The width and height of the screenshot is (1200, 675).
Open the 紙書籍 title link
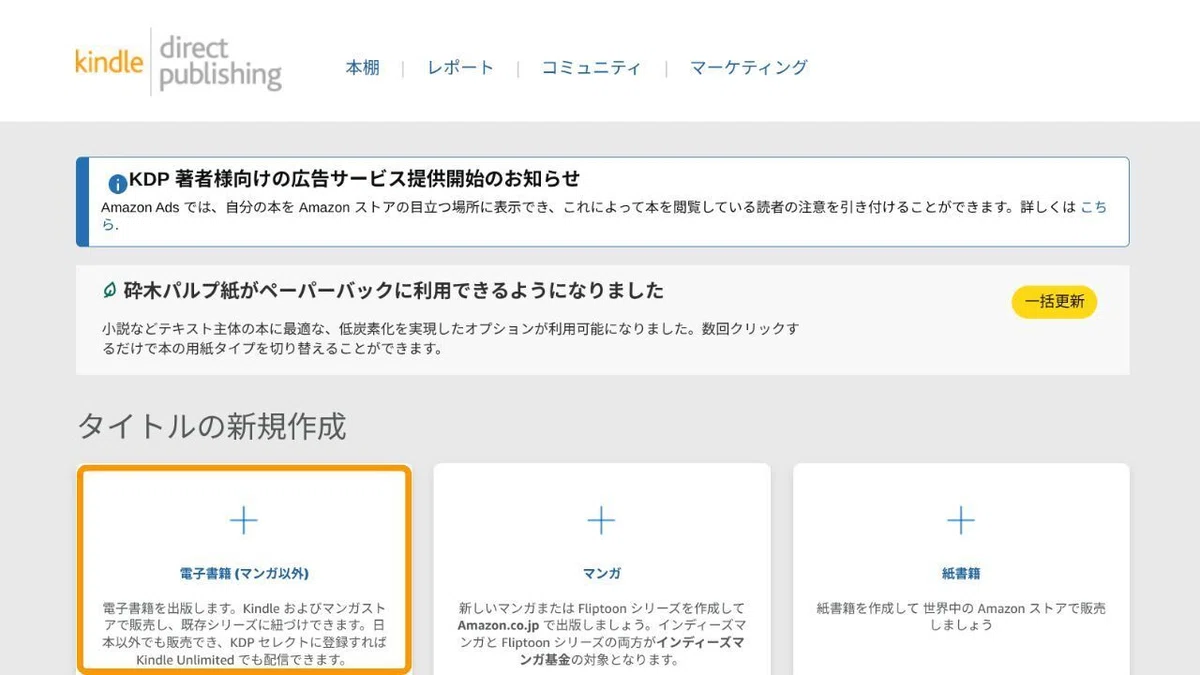click(x=961, y=574)
